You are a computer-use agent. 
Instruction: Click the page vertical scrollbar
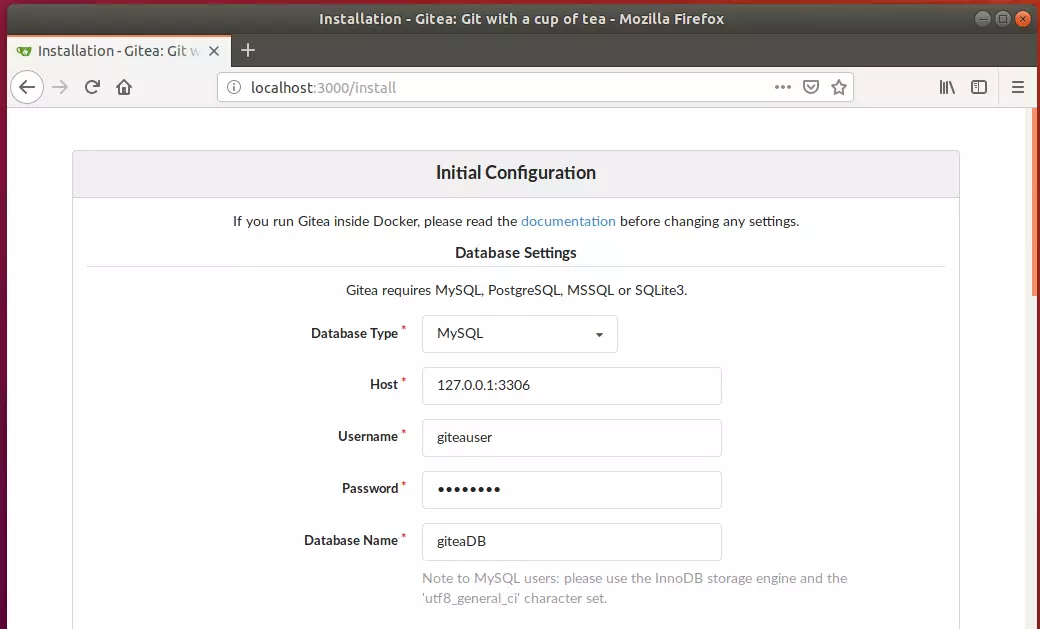pos(1035,202)
